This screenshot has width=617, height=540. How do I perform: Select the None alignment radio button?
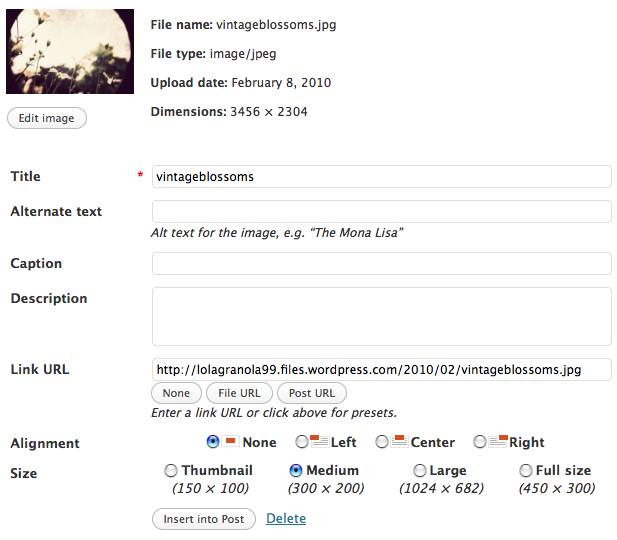point(213,442)
